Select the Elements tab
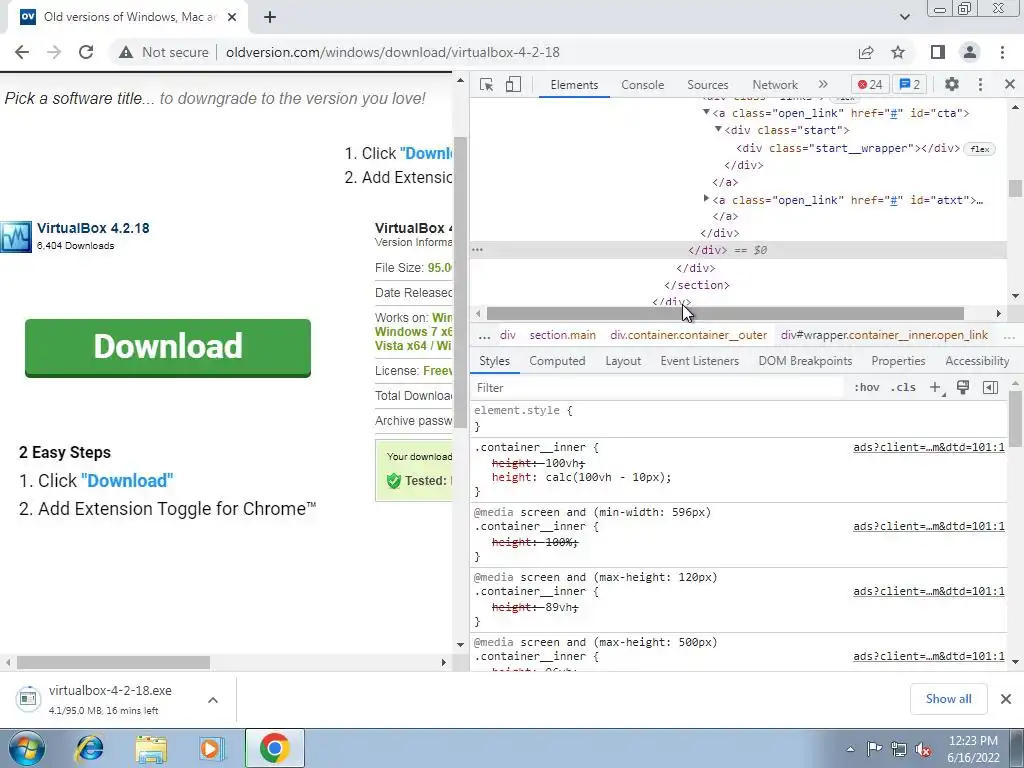This screenshot has width=1024, height=768. click(574, 85)
